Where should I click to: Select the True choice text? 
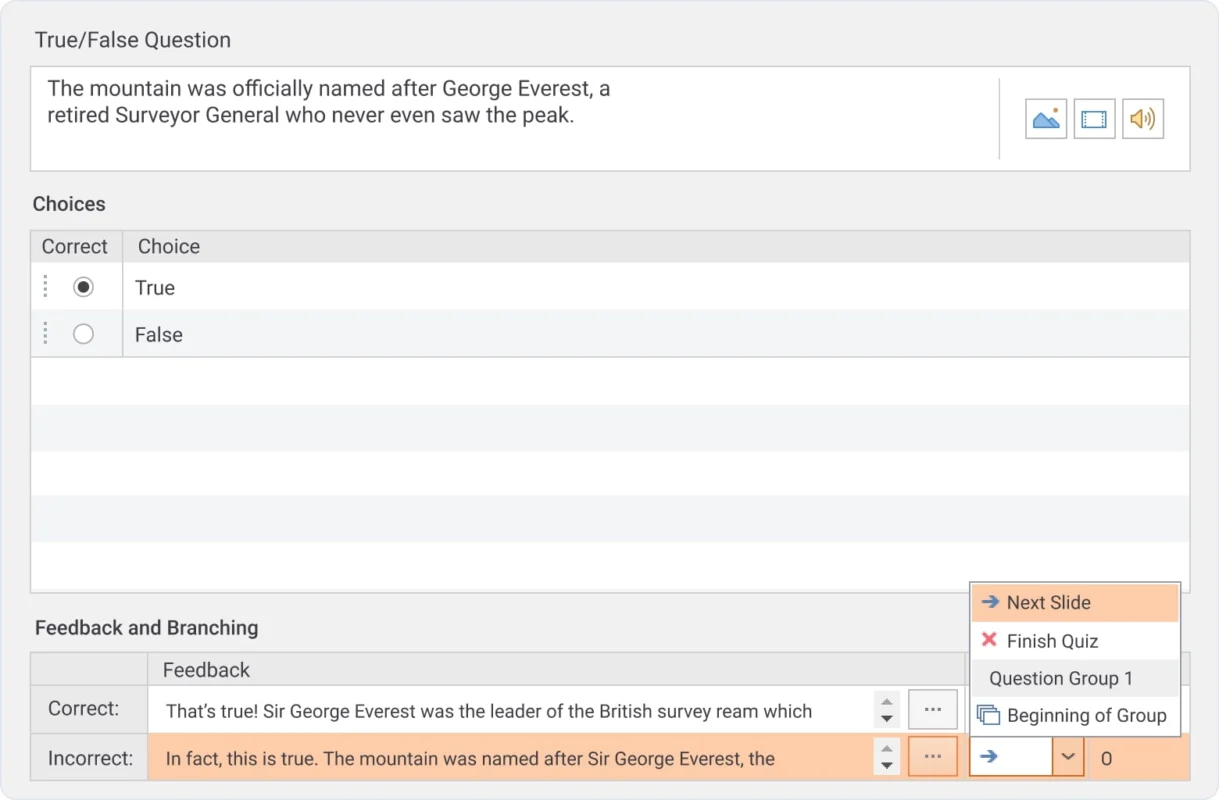(155, 288)
